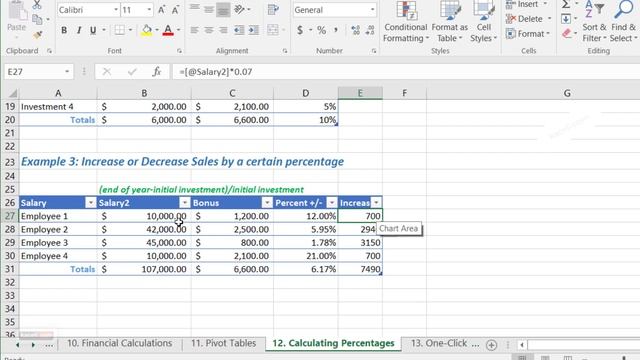Open the font size 11 dropdown
Screen dimensions: 640x360
pos(149,10)
